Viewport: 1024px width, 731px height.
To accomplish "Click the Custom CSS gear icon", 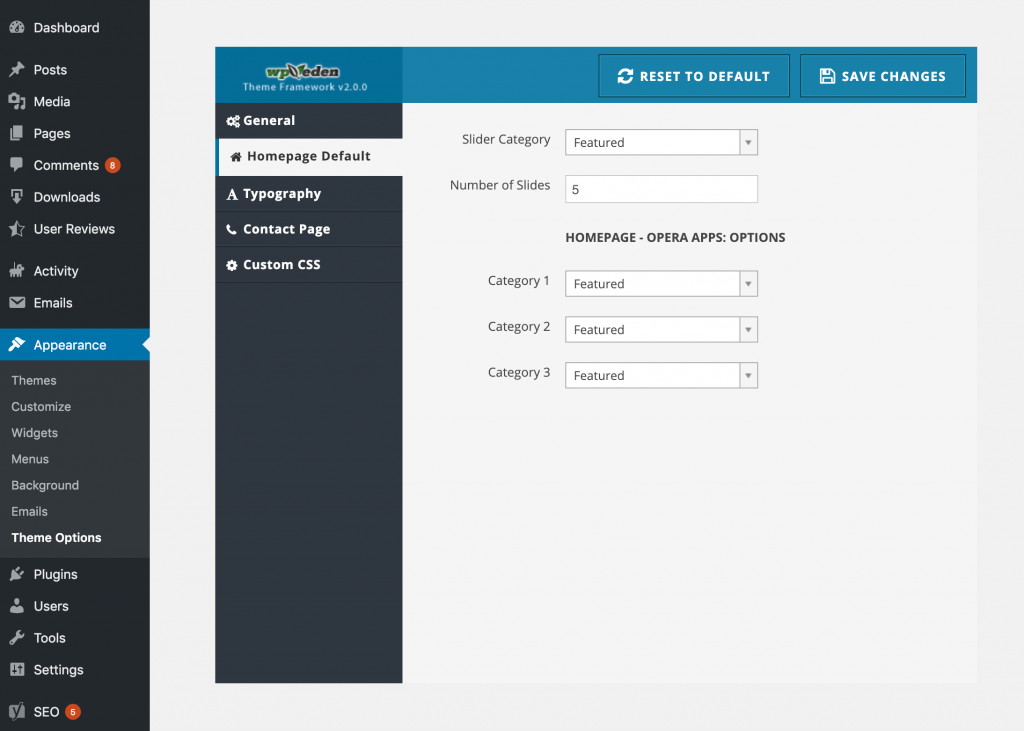I will pyautogui.click(x=232, y=265).
